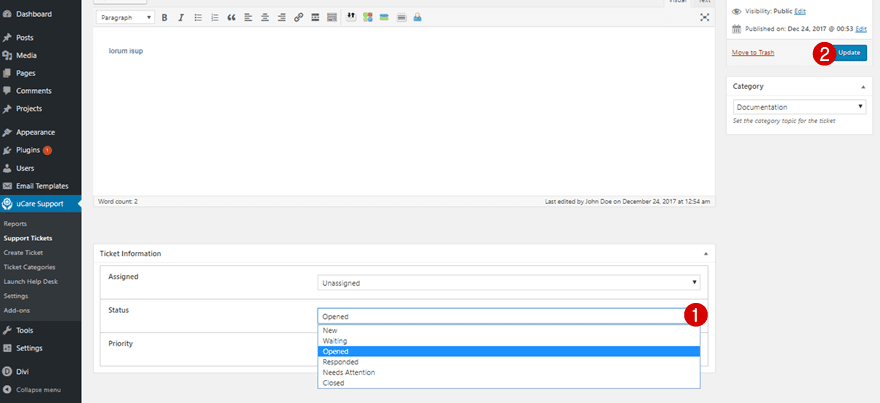Insert or edit a link
This screenshot has height=403, width=880.
(299, 17)
